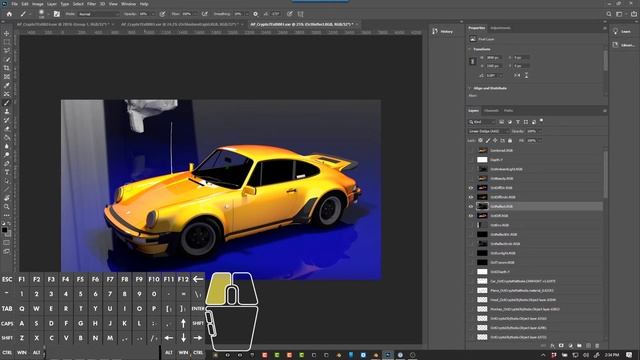Viewport: 640px width, 360px height.
Task: Click the rotation angle field in Transform
Action: point(493,76)
